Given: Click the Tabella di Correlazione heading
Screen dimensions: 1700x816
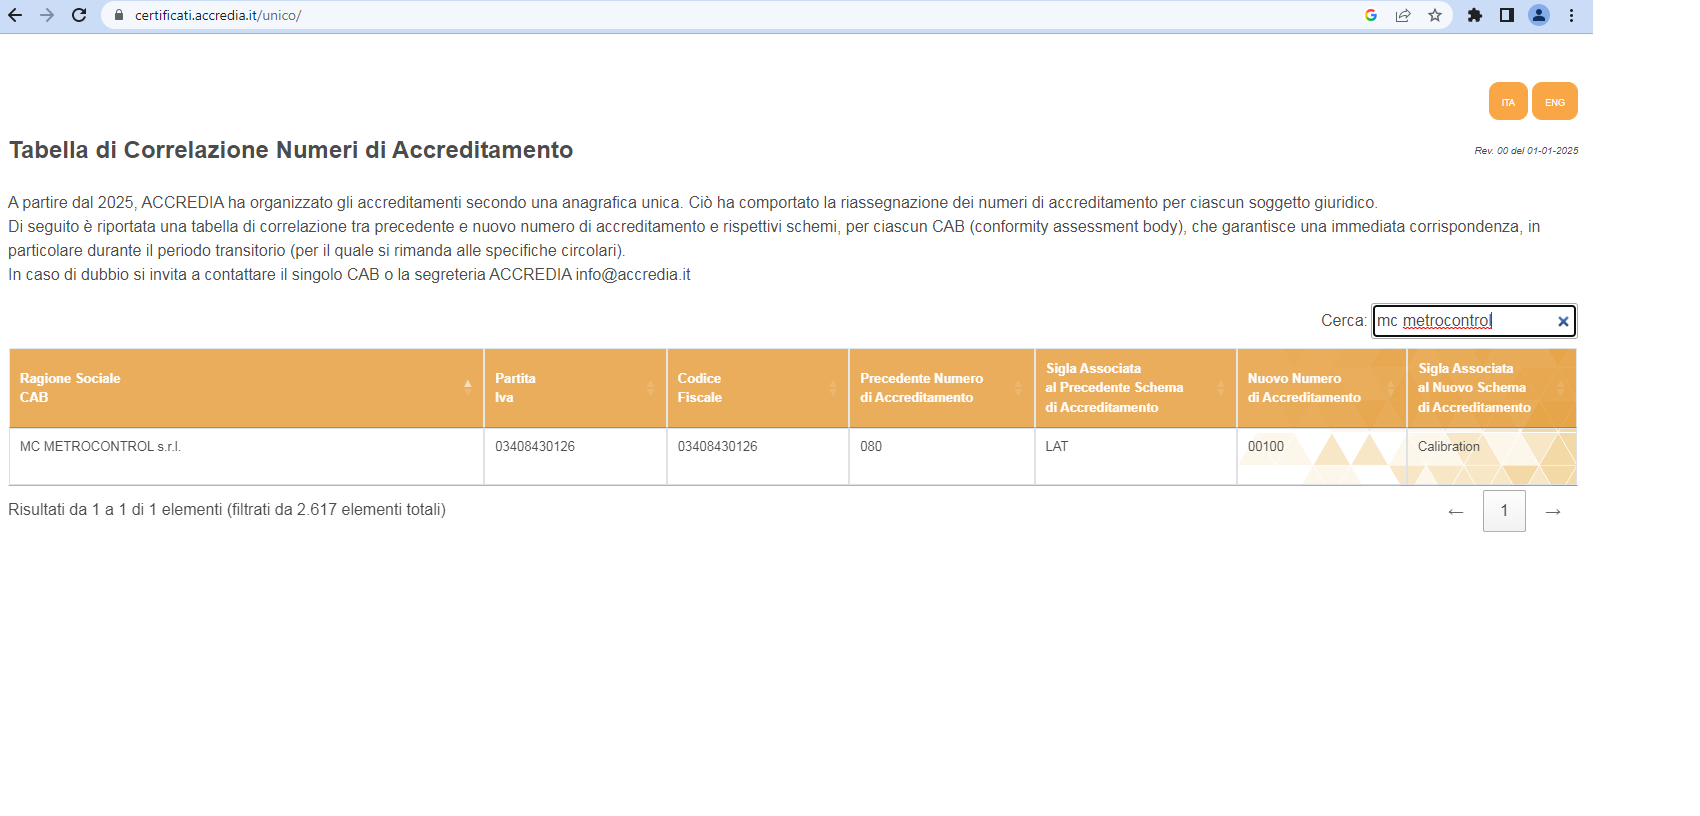Looking at the screenshot, I should [x=291, y=150].
